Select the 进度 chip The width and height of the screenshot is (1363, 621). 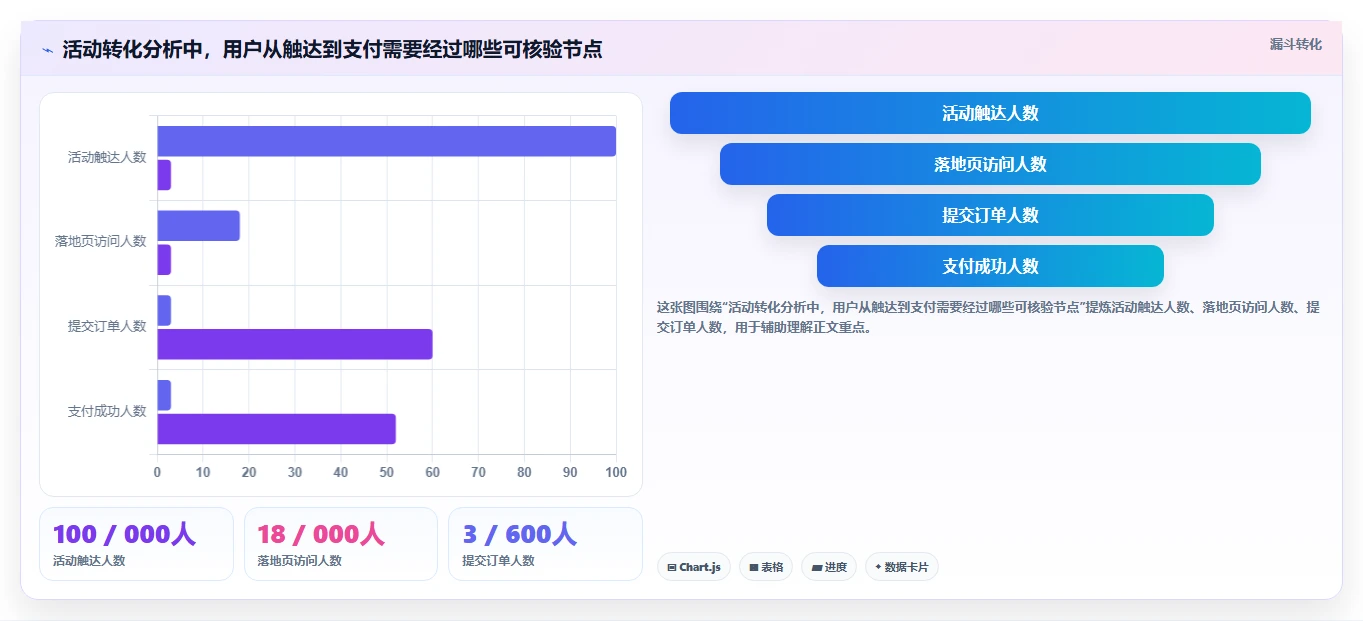point(829,567)
